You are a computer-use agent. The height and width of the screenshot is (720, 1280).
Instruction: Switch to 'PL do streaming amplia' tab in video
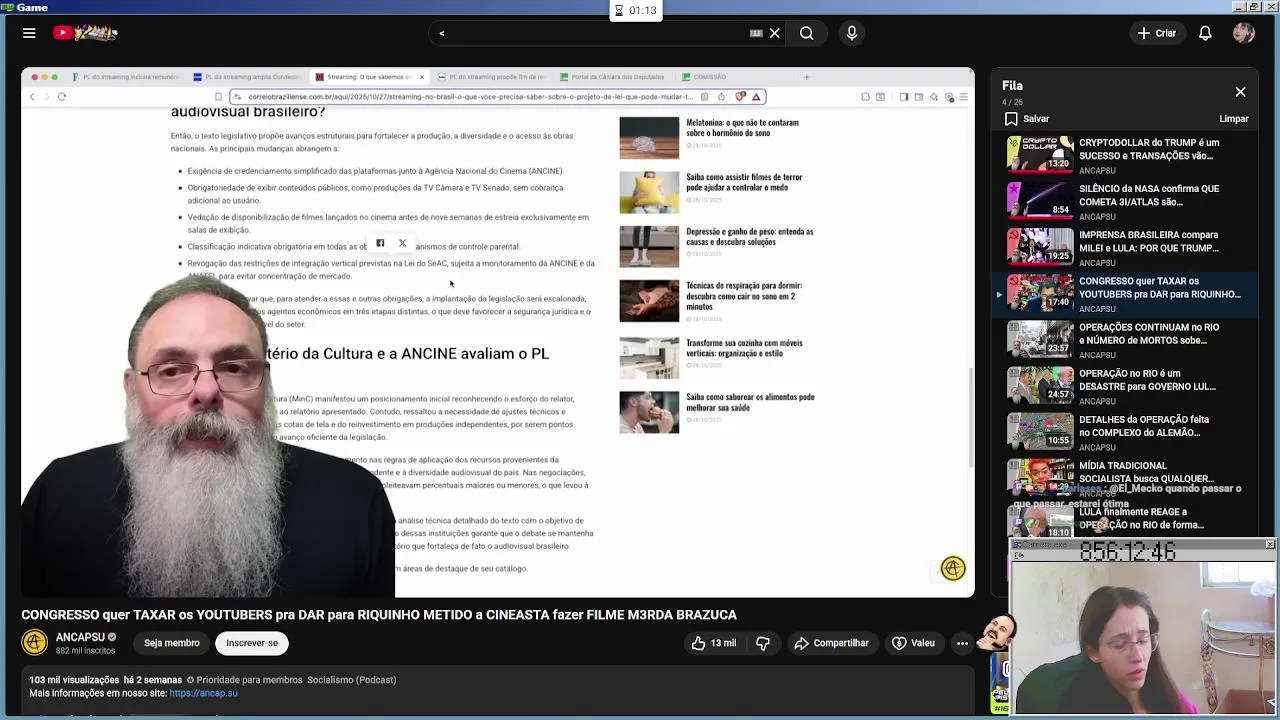click(x=247, y=77)
